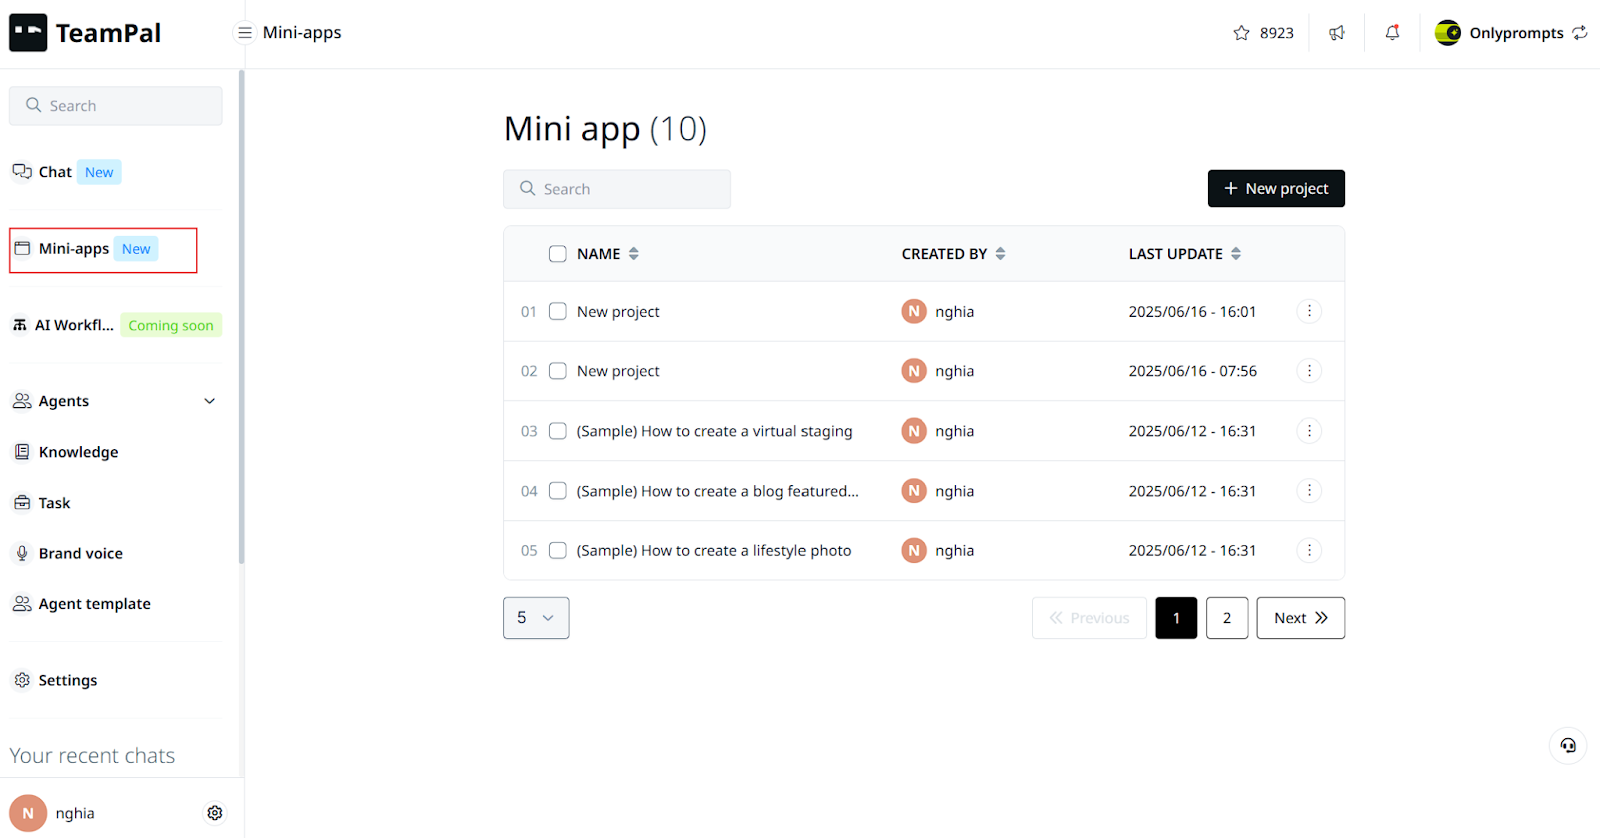The image size is (1600, 838).
Task: Open the blog featured sample project name
Action: click(x=717, y=491)
